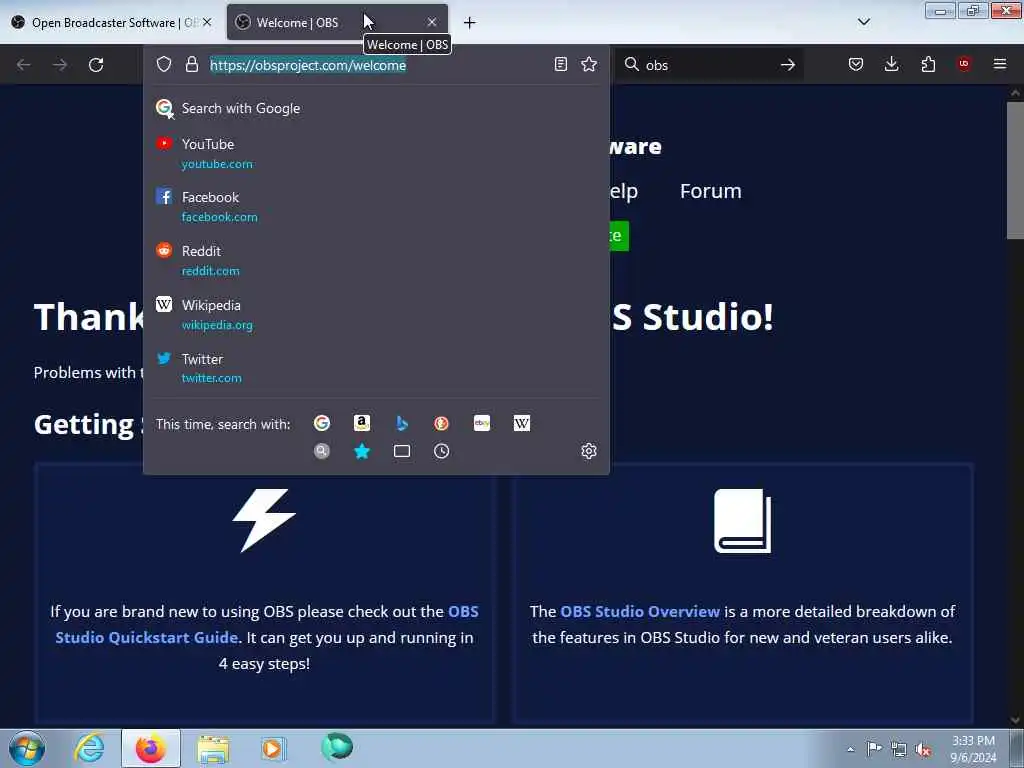Open the network status tray icon

(899, 750)
